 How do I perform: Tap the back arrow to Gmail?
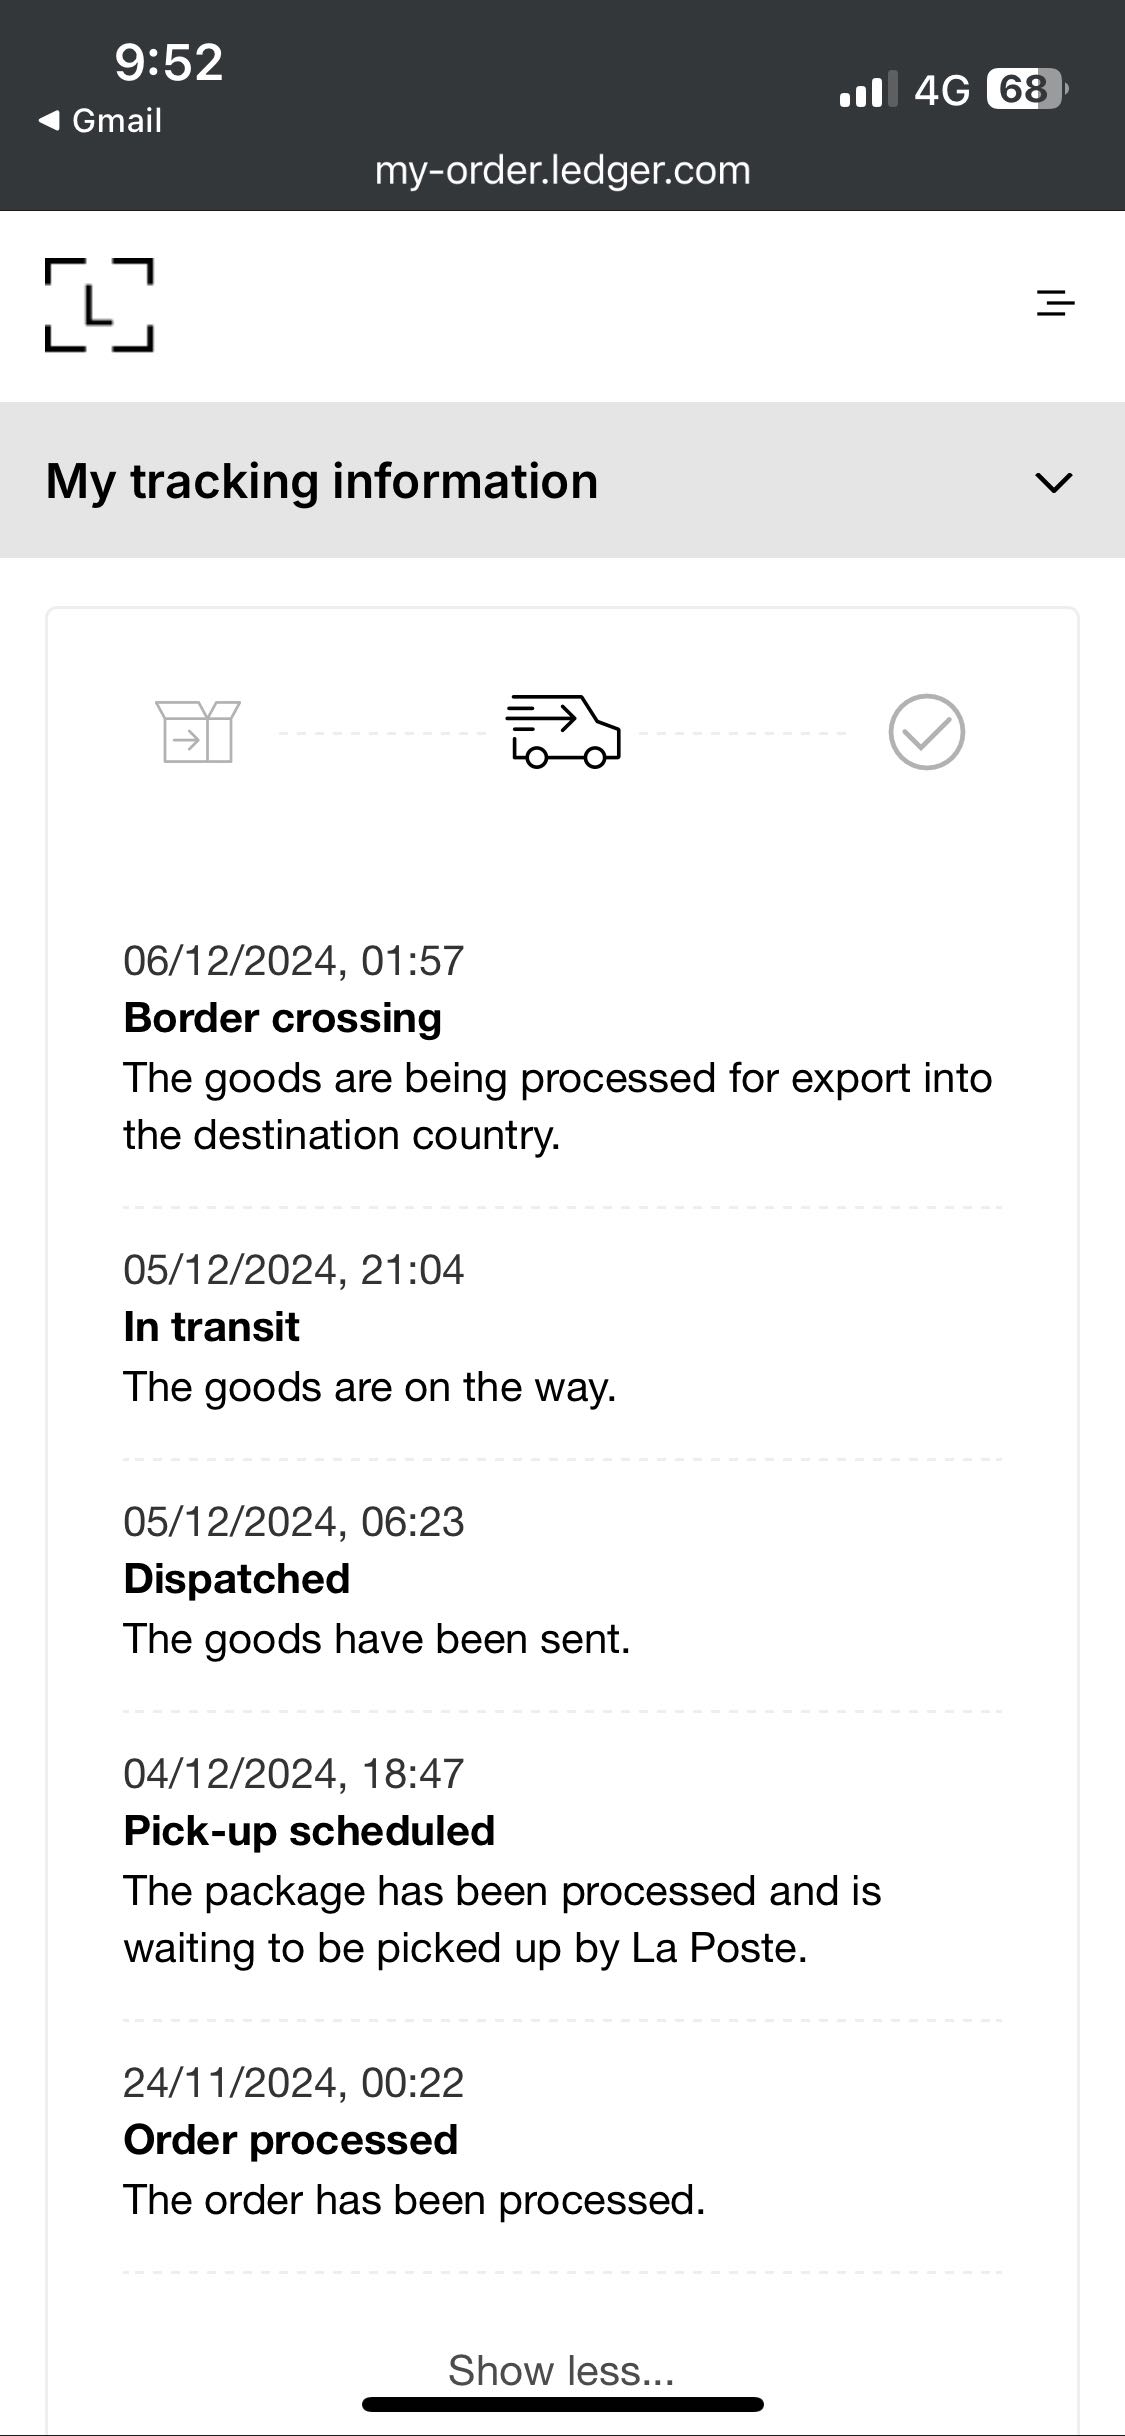click(48, 121)
